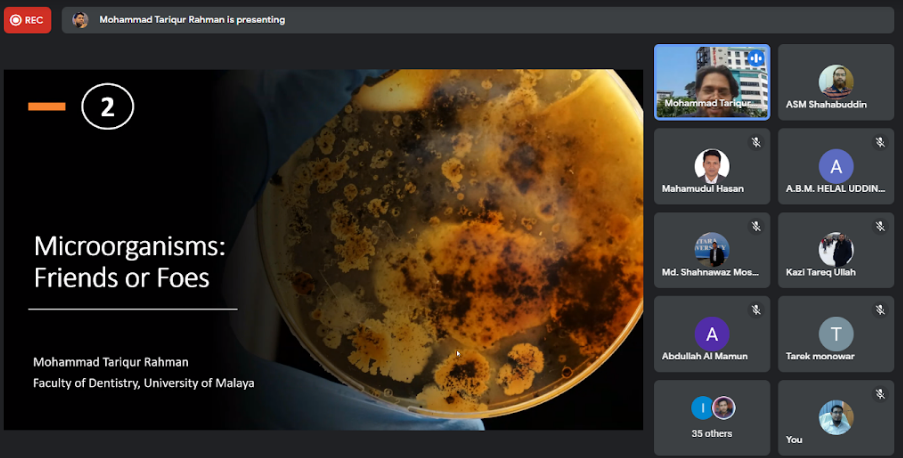Click 'Abdullah Al Mamun' name label
Viewport: 903px width, 458px height.
[x=705, y=356]
